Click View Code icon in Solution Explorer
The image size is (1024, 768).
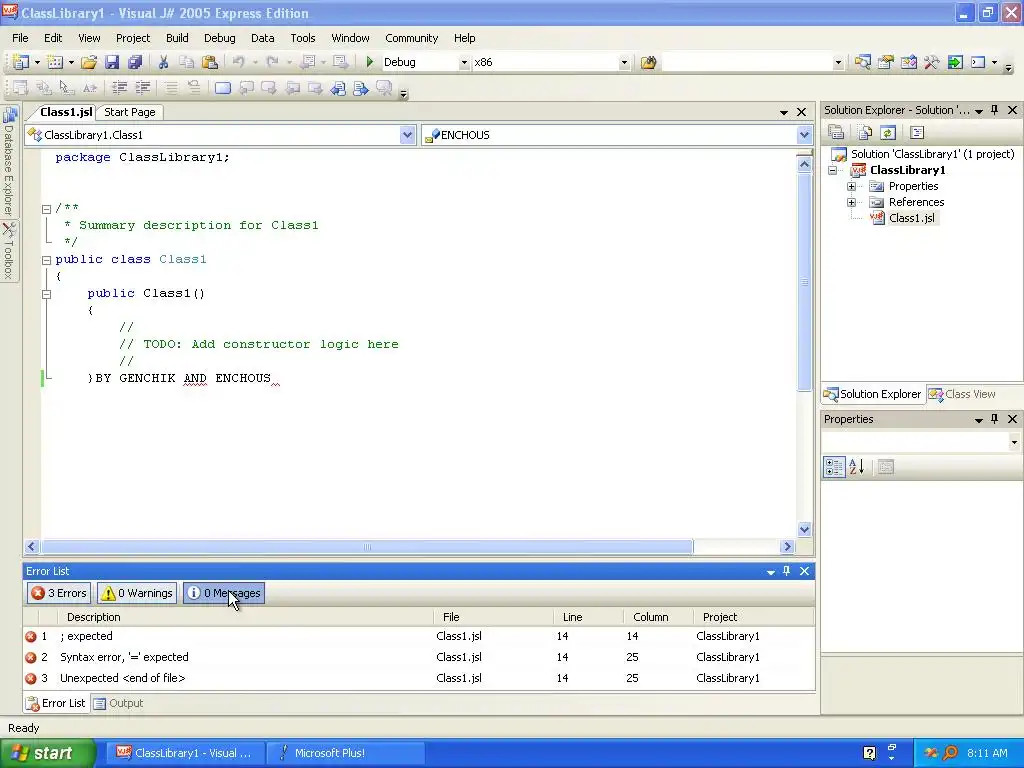click(917, 133)
